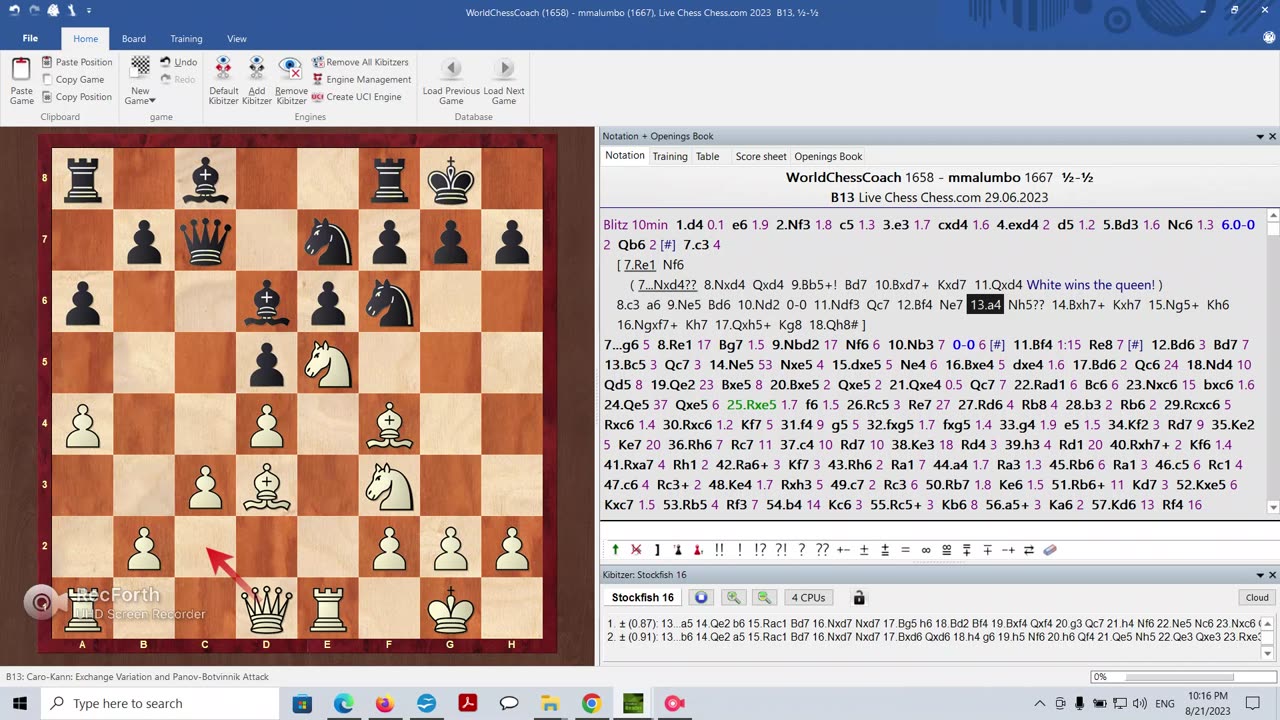Screen dimensions: 1280x720
Task: Open the Training tab in notation pane
Action: click(x=670, y=156)
